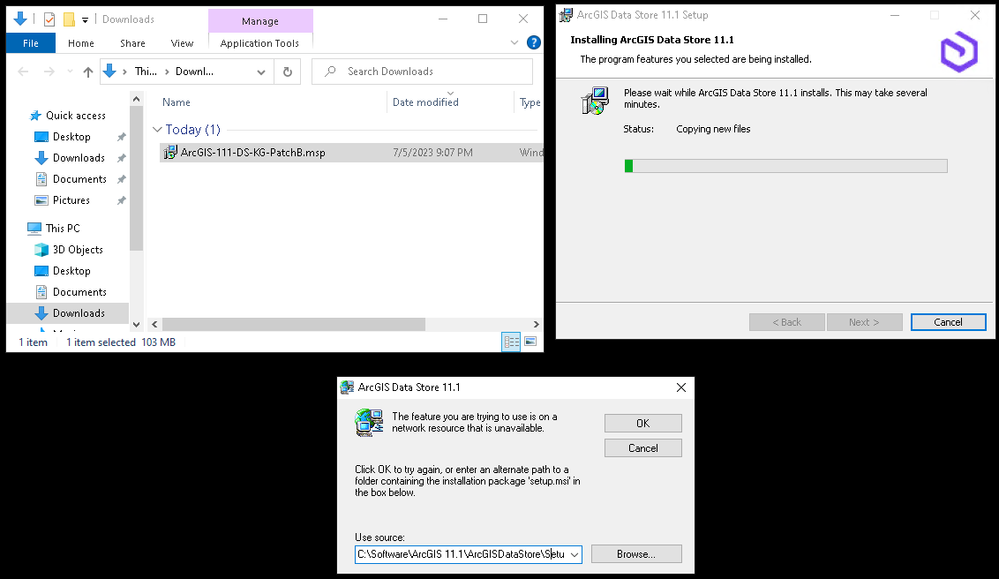Open pinned Desktop under Quick access
Image resolution: width=999 pixels, height=579 pixels.
[x=71, y=136]
